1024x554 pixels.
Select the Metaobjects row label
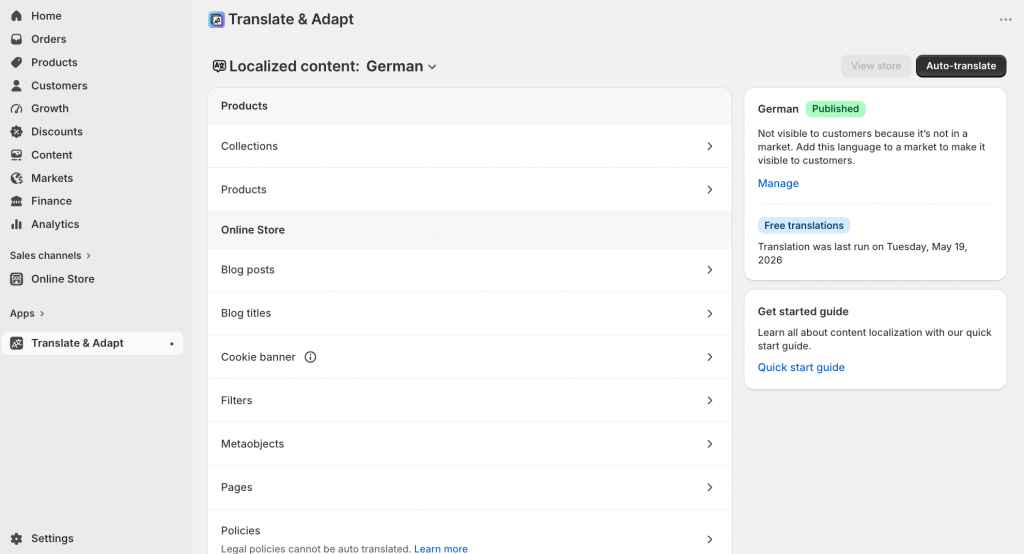[252, 444]
